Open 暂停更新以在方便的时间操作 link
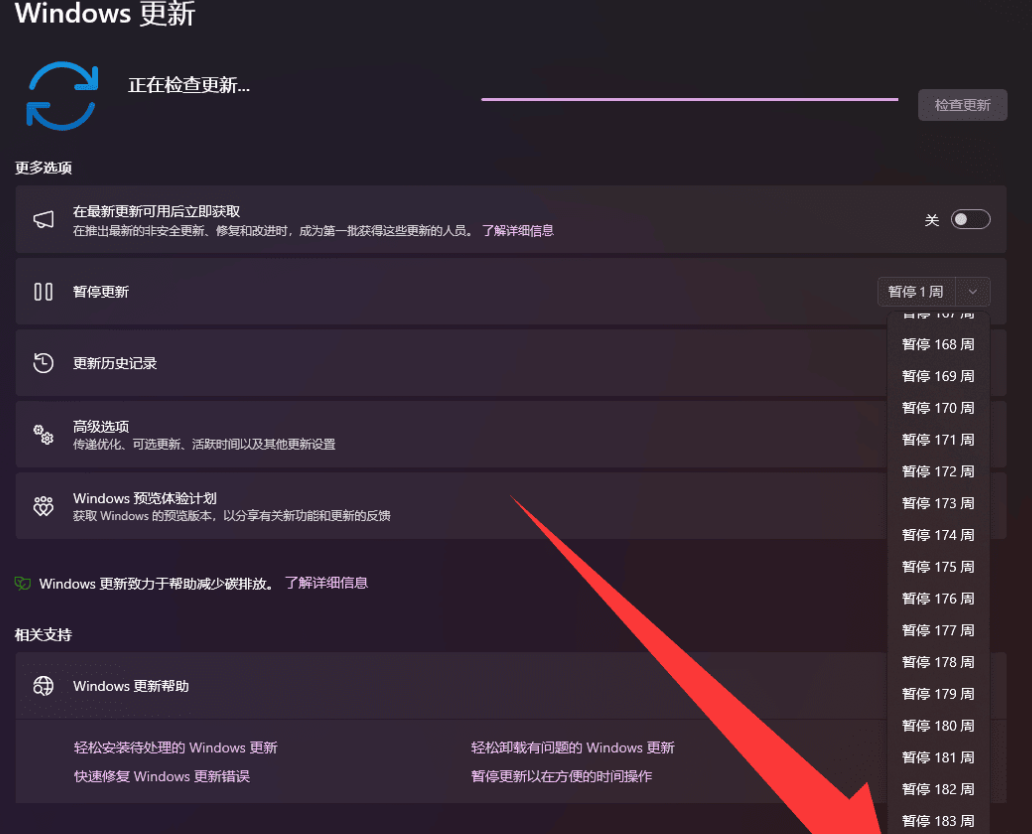Screen dimensions: 1032x834 click(x=561, y=777)
